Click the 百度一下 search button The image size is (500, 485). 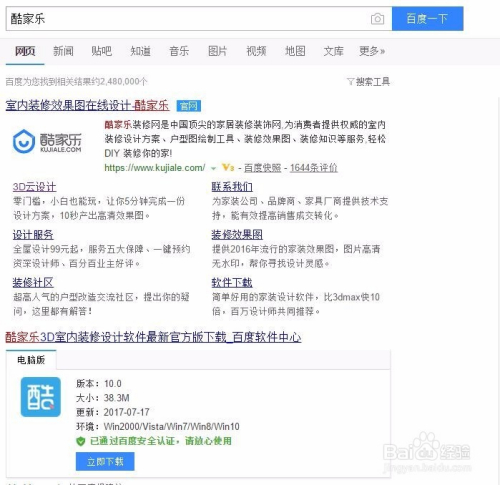click(x=427, y=19)
